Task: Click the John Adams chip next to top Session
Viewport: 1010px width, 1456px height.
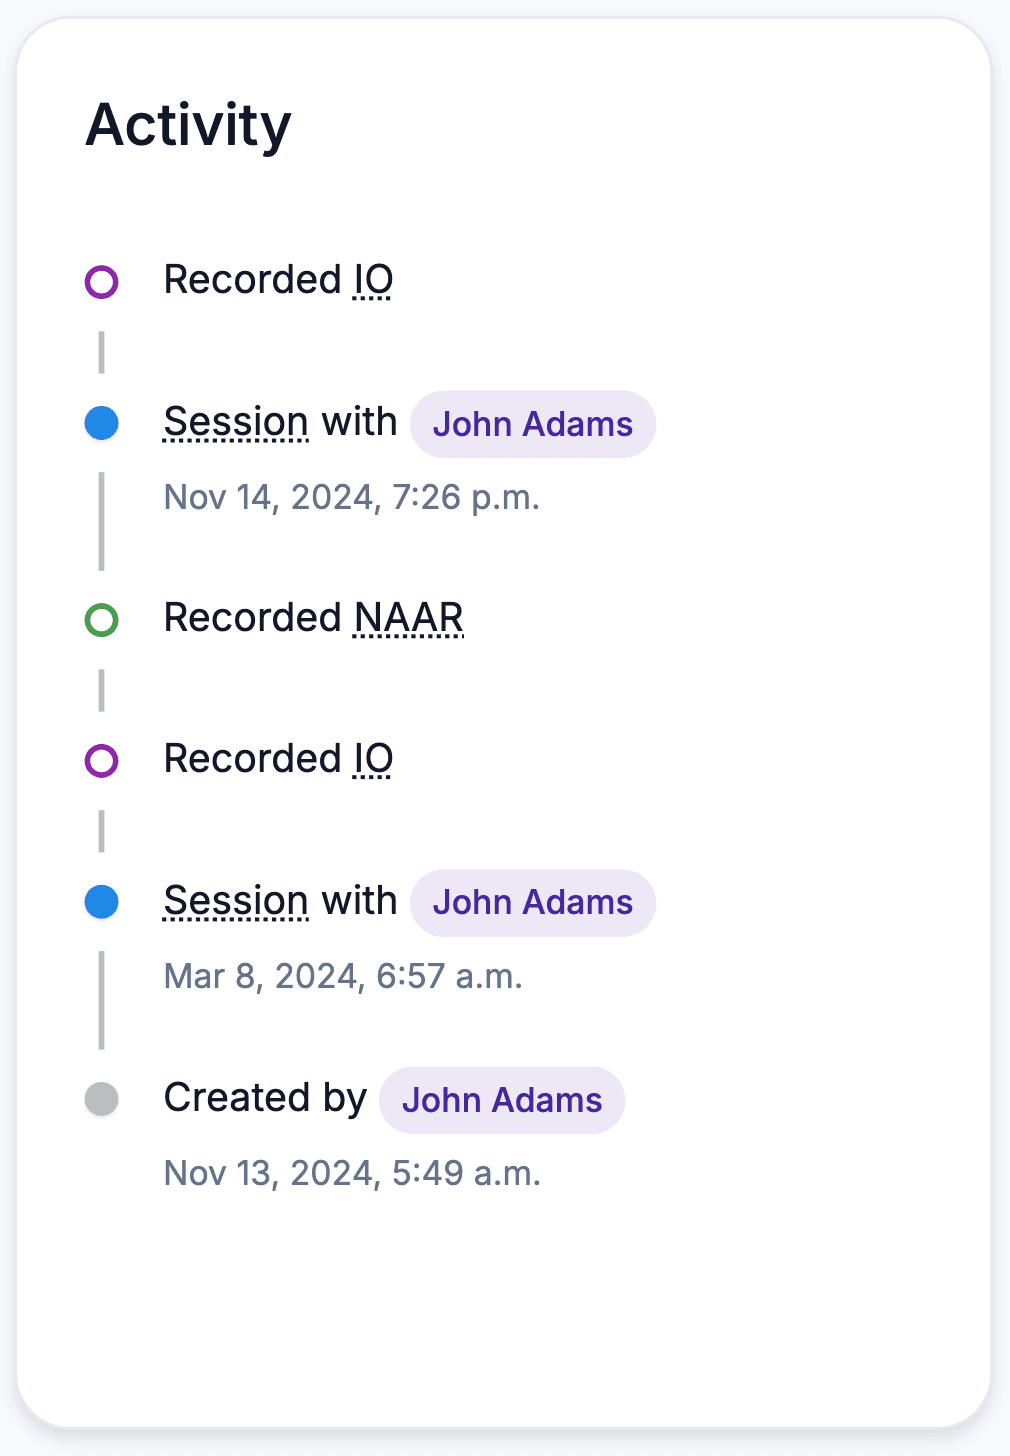Action: click(532, 424)
